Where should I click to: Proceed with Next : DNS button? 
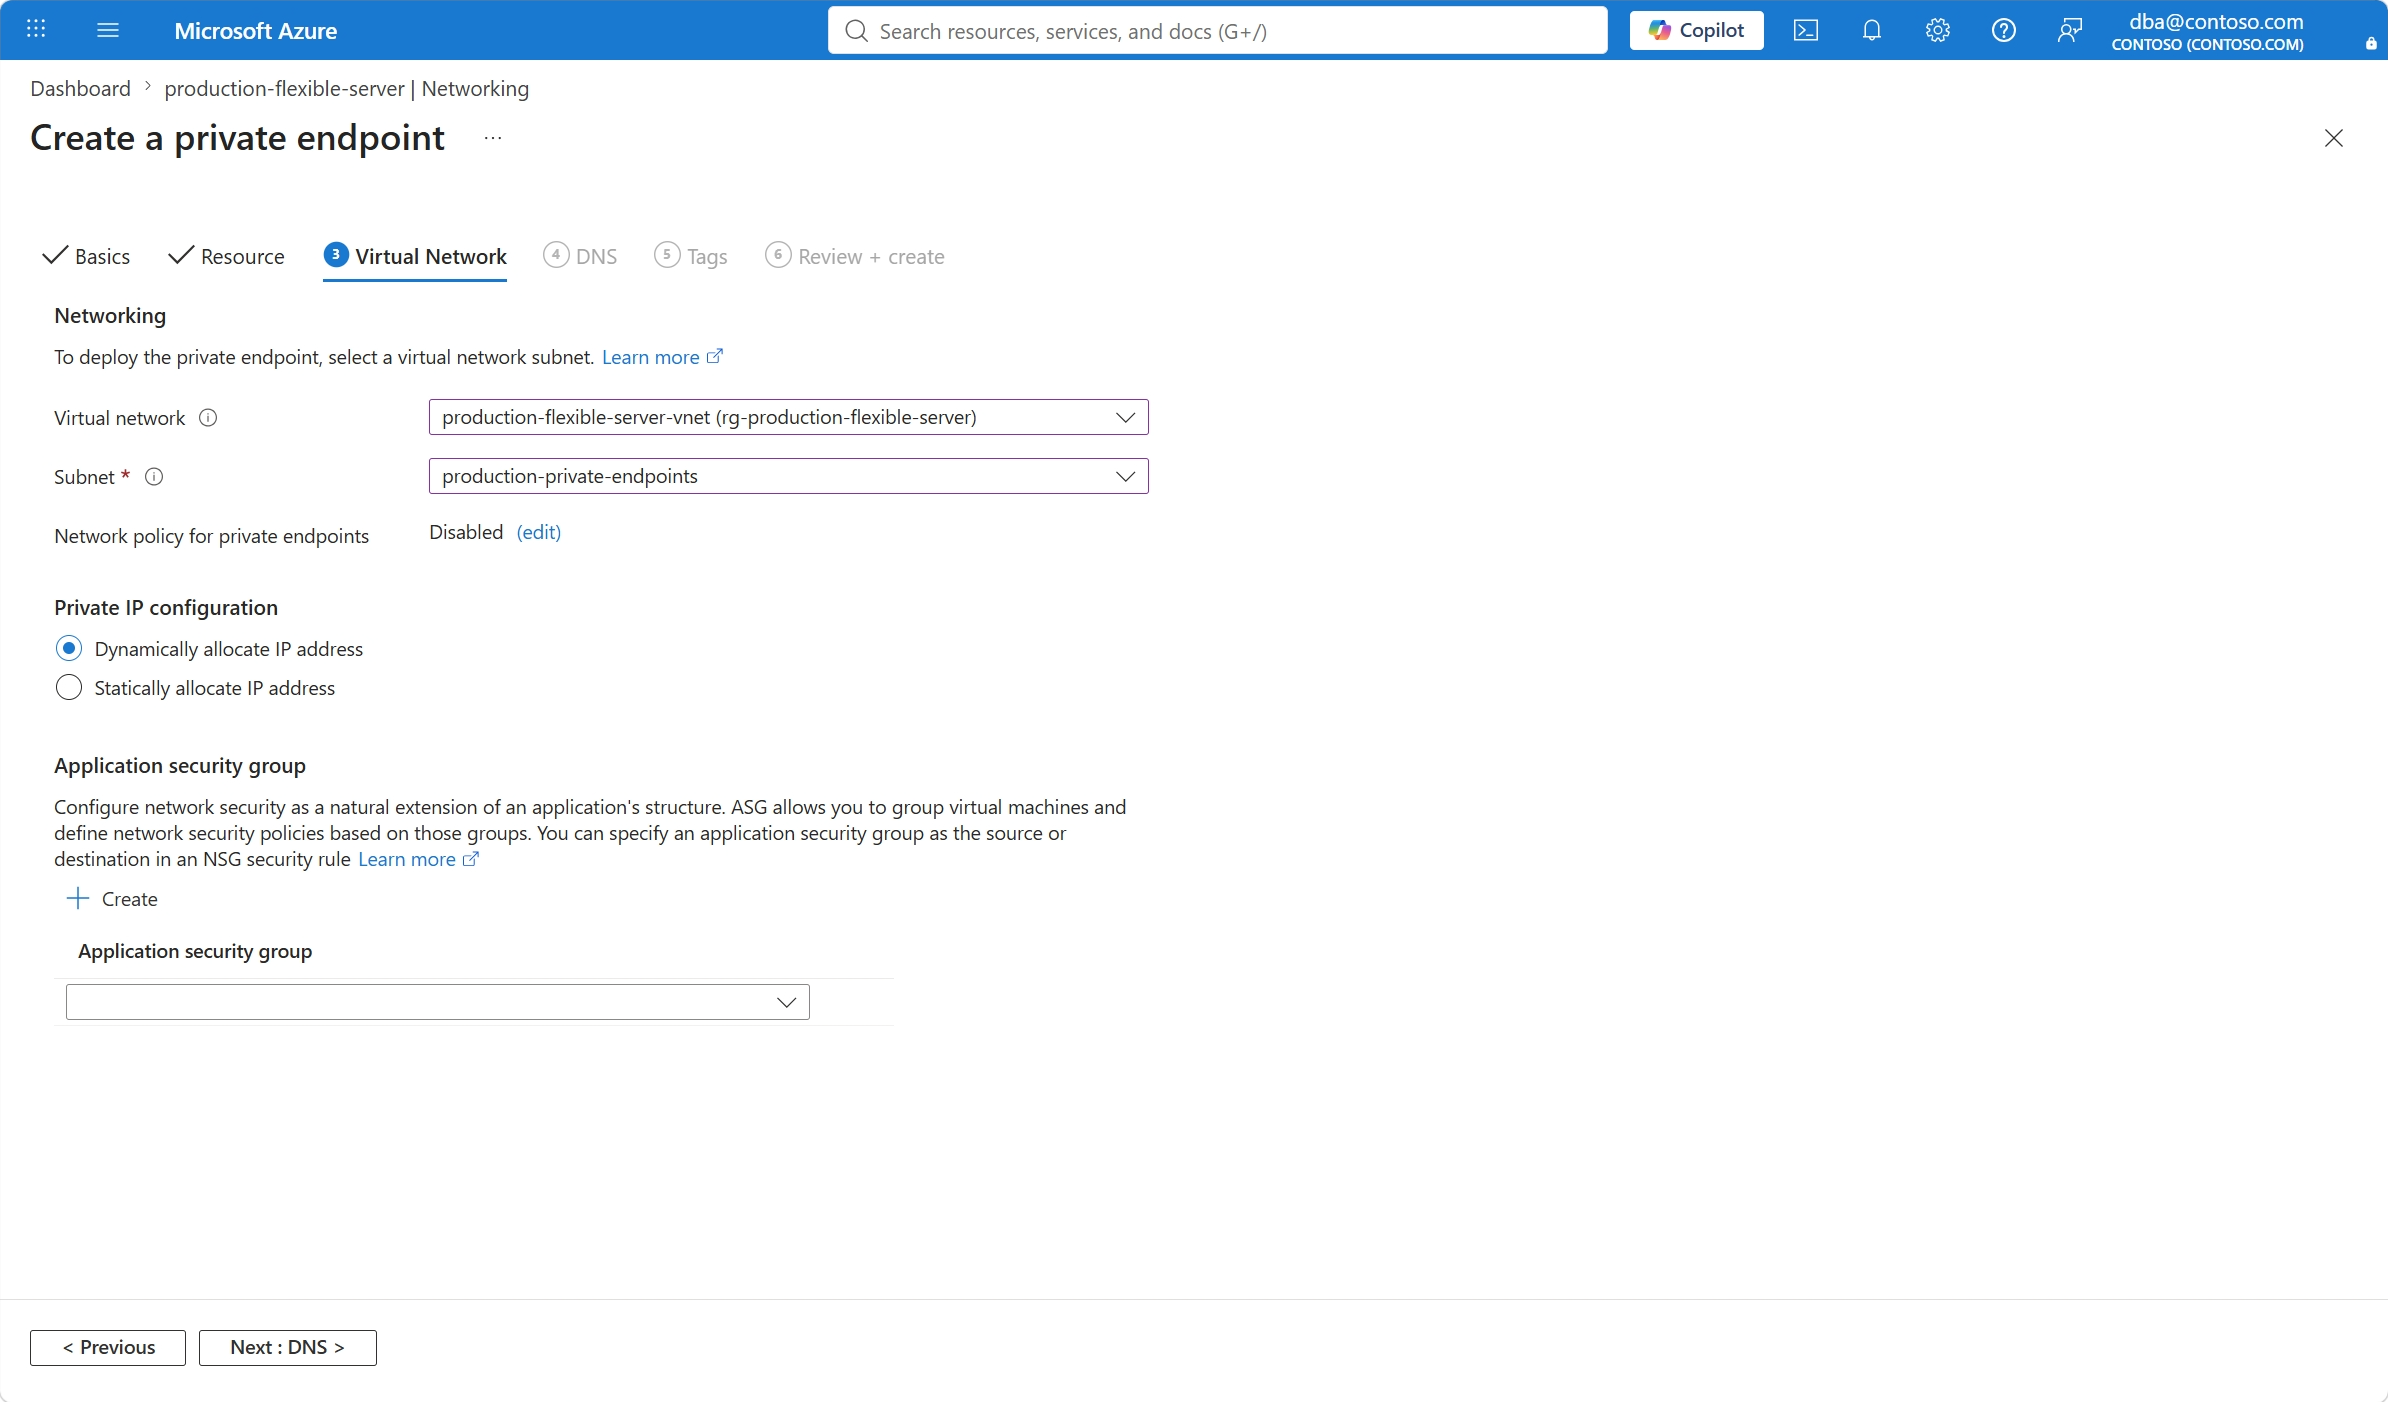[x=288, y=1347]
